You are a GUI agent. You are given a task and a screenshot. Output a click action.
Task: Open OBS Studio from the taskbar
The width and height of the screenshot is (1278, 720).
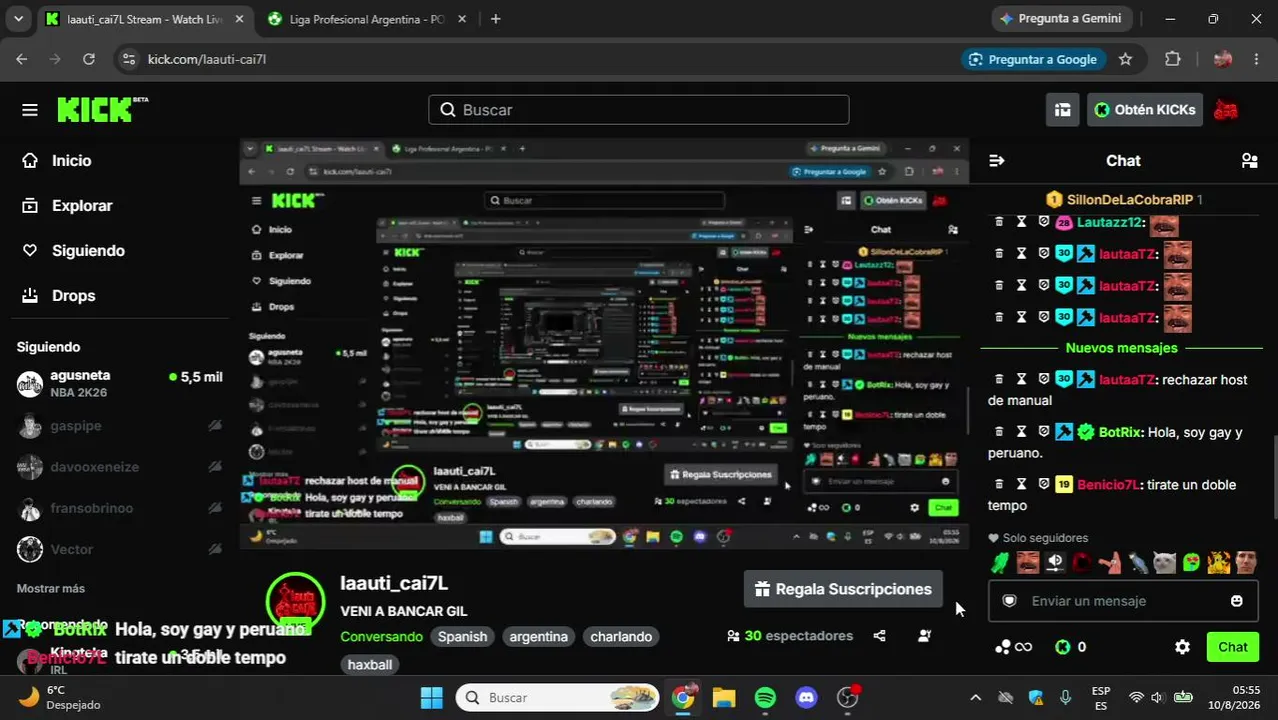click(x=848, y=697)
